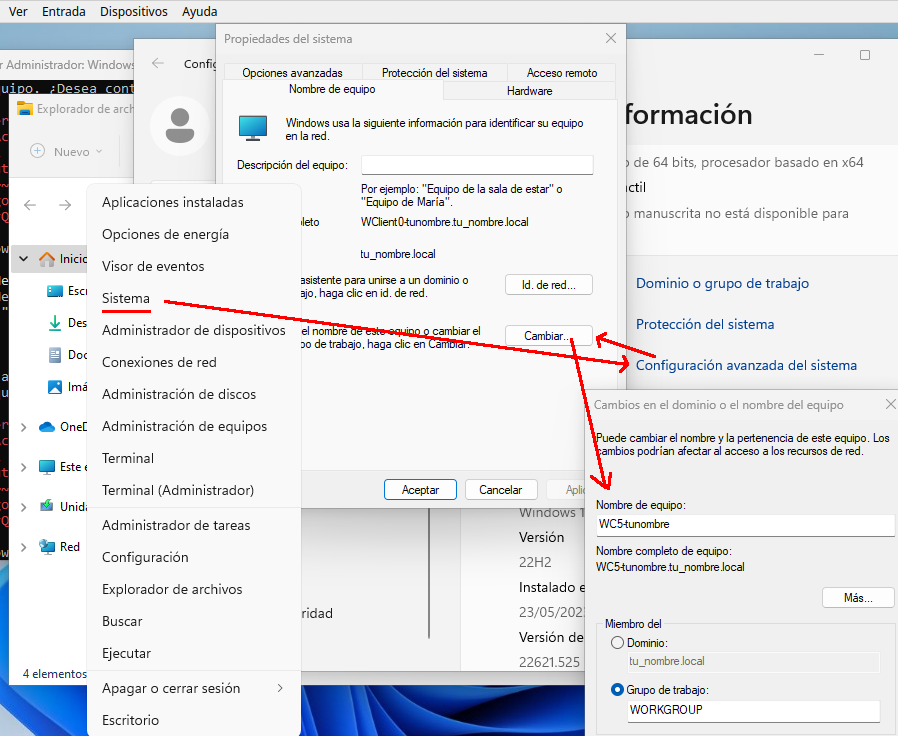Click the Cambiar... button
The width and height of the screenshot is (898, 736).
click(x=548, y=336)
